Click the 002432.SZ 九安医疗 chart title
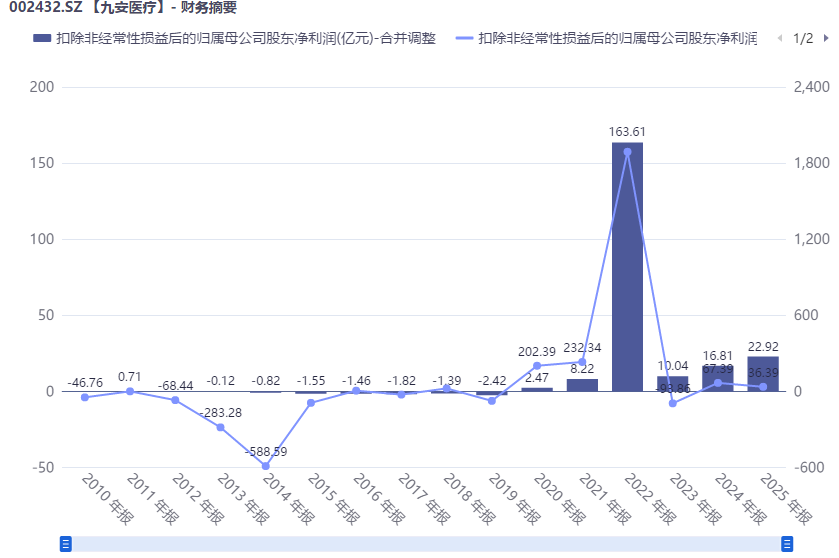 pos(123,7)
